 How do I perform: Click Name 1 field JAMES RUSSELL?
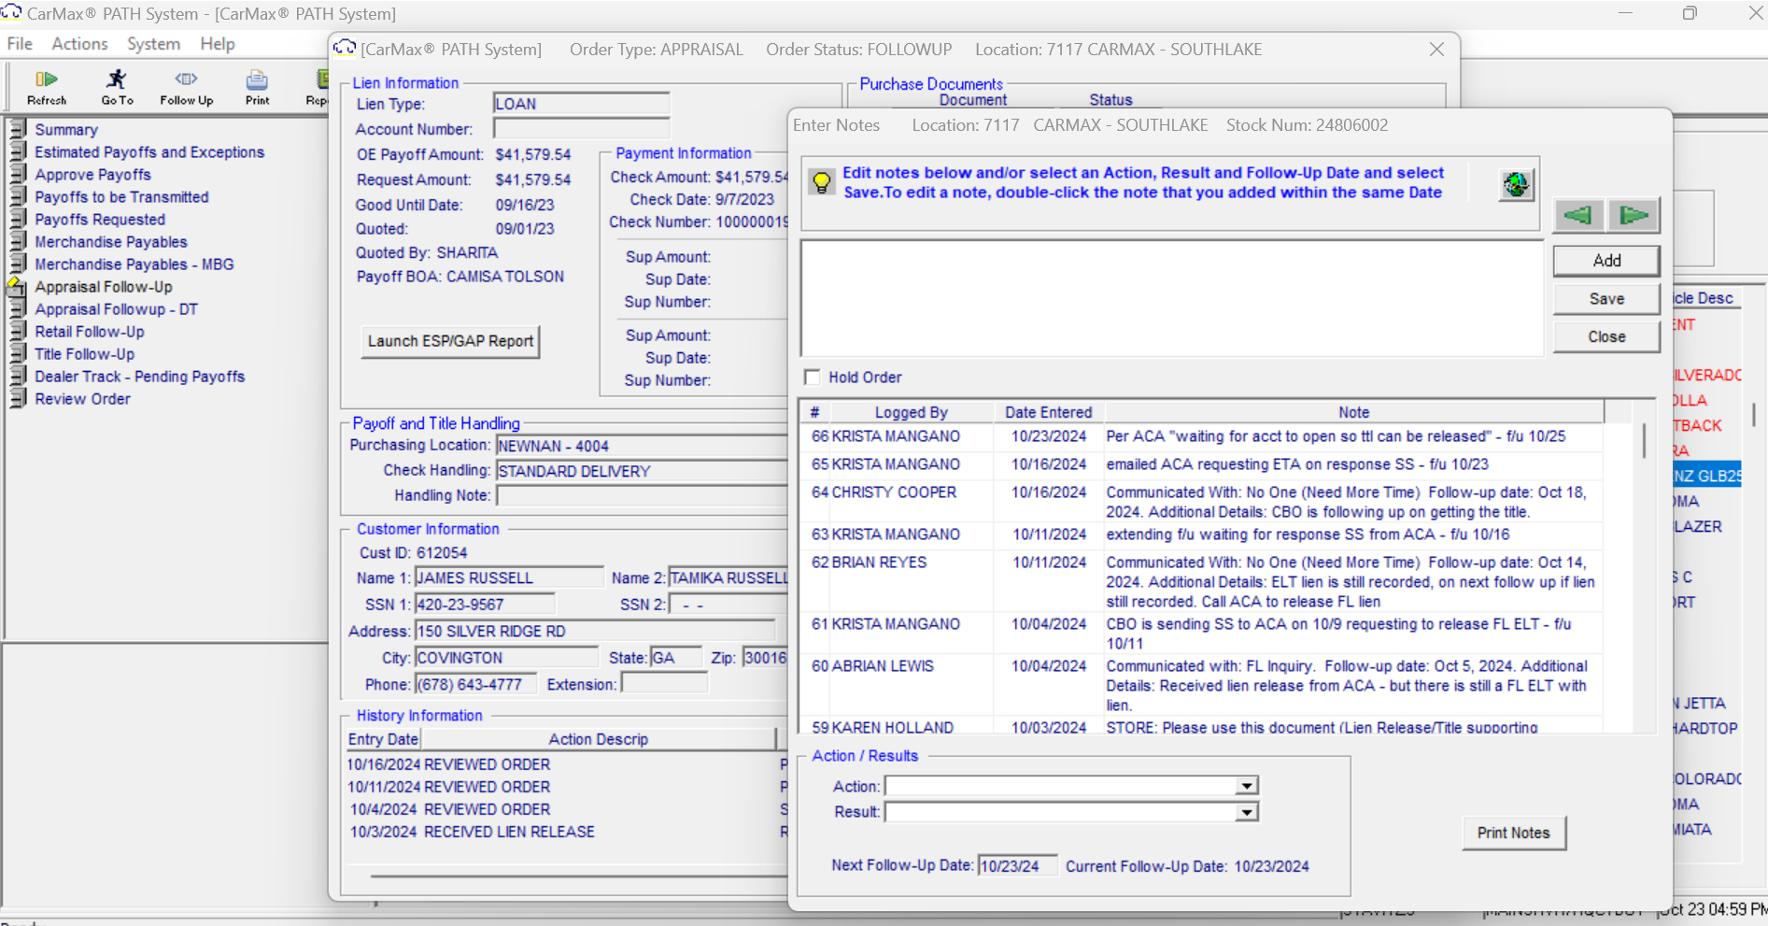(509, 578)
